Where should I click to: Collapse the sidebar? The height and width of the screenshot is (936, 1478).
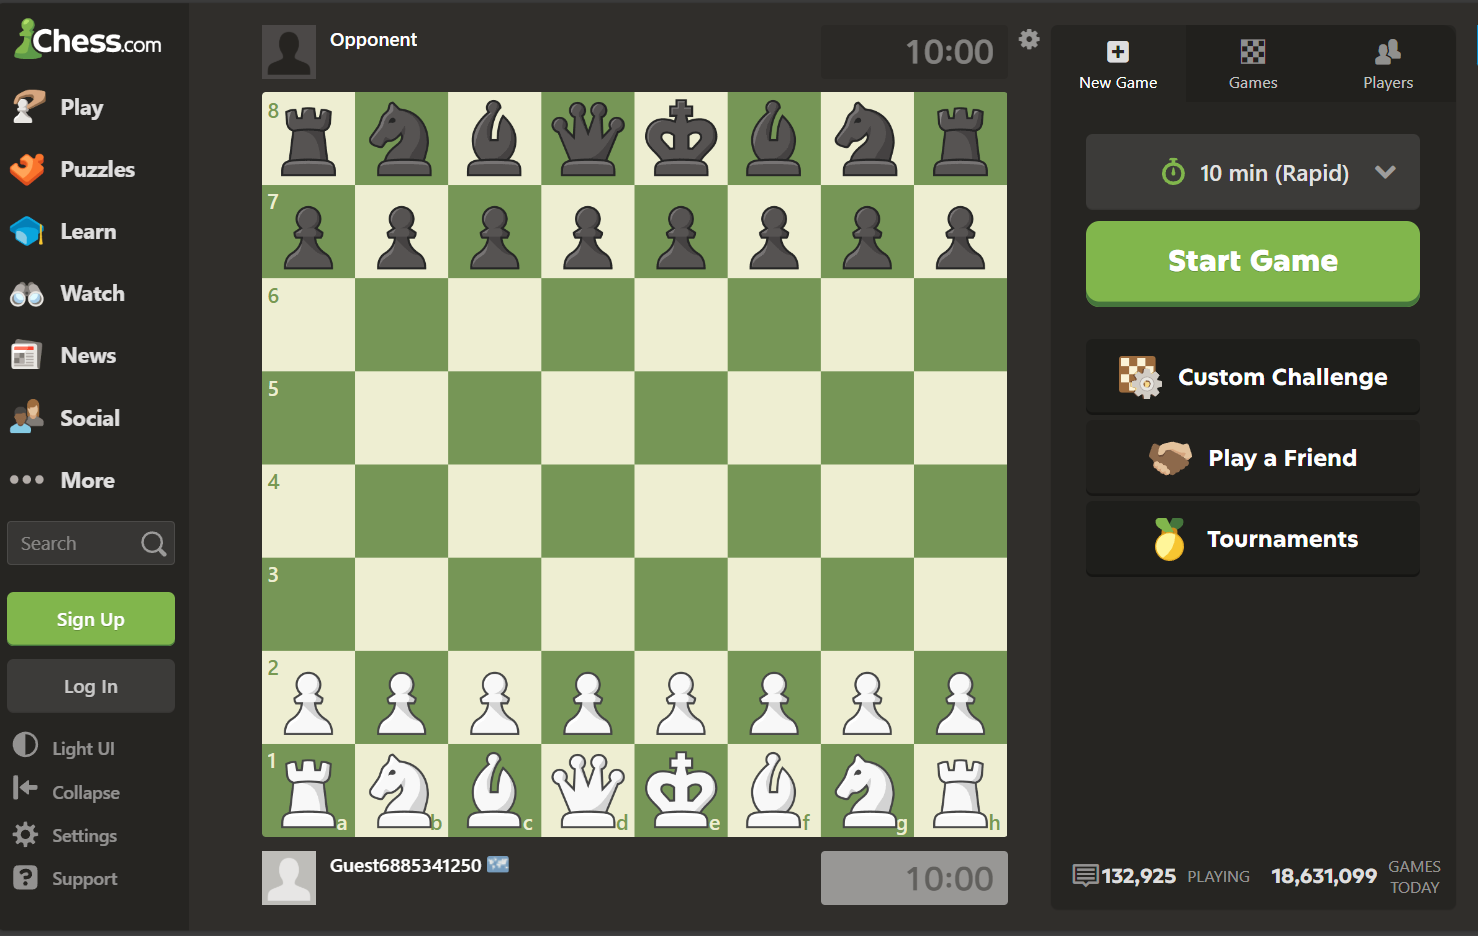pyautogui.click(x=66, y=791)
